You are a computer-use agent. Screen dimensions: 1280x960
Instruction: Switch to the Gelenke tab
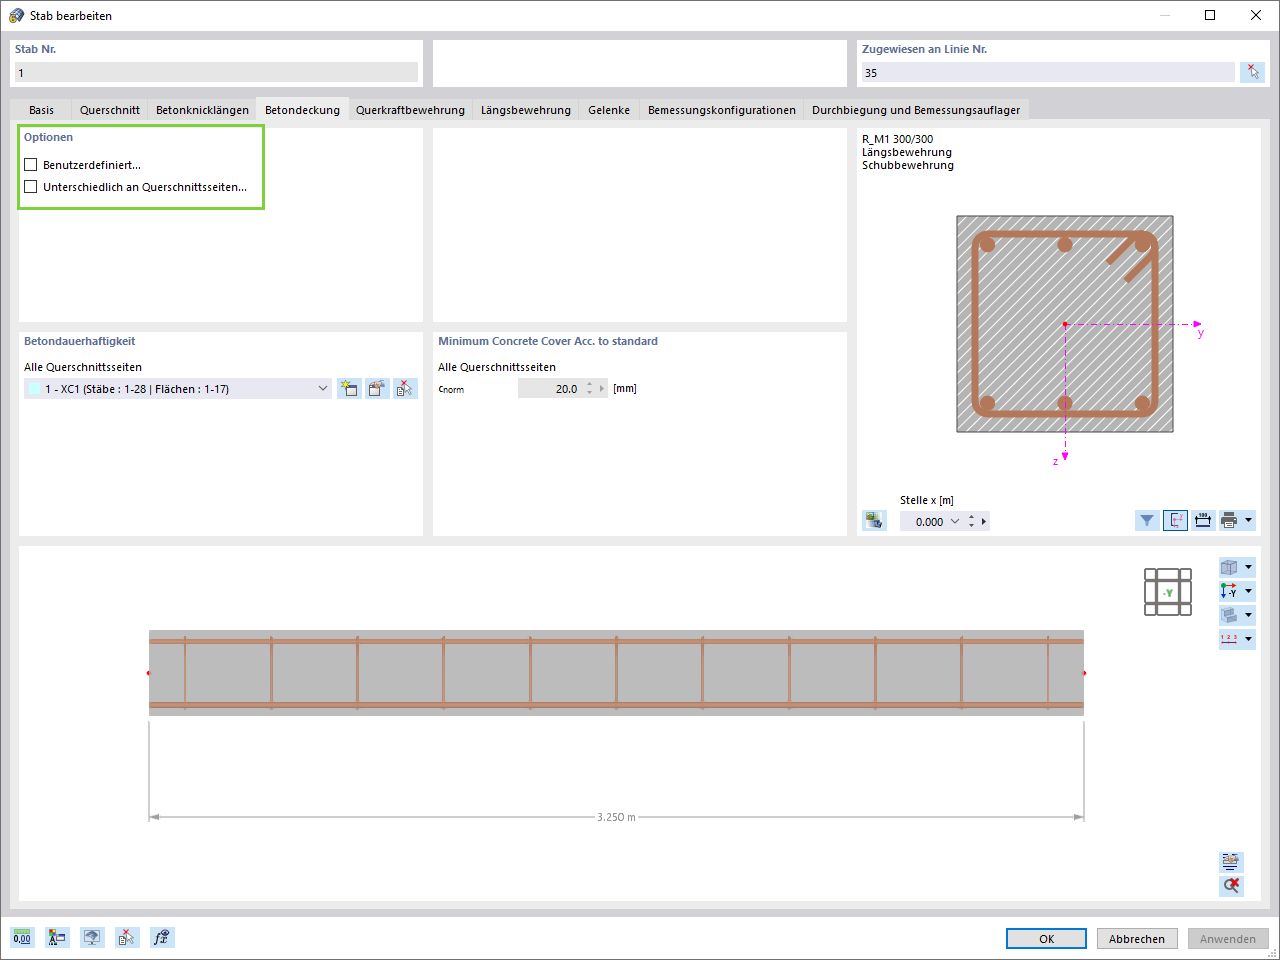click(x=609, y=110)
